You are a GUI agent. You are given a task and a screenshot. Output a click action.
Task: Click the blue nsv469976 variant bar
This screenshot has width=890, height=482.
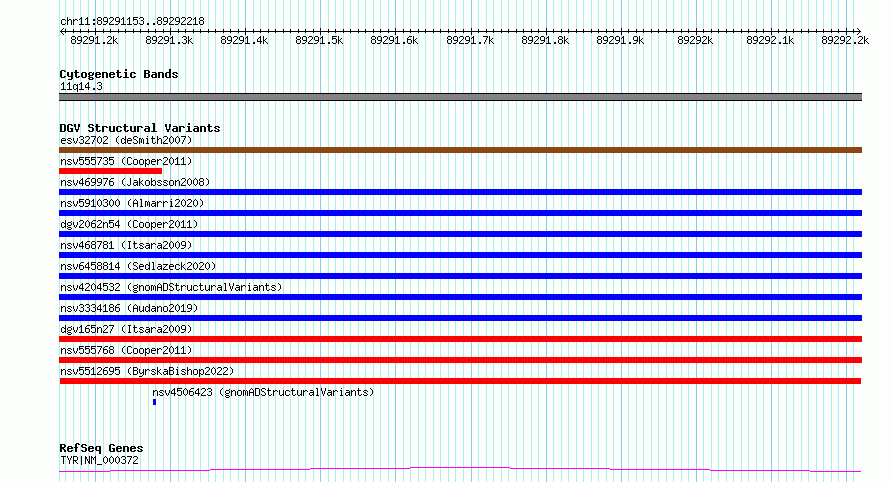pyautogui.click(x=460, y=192)
